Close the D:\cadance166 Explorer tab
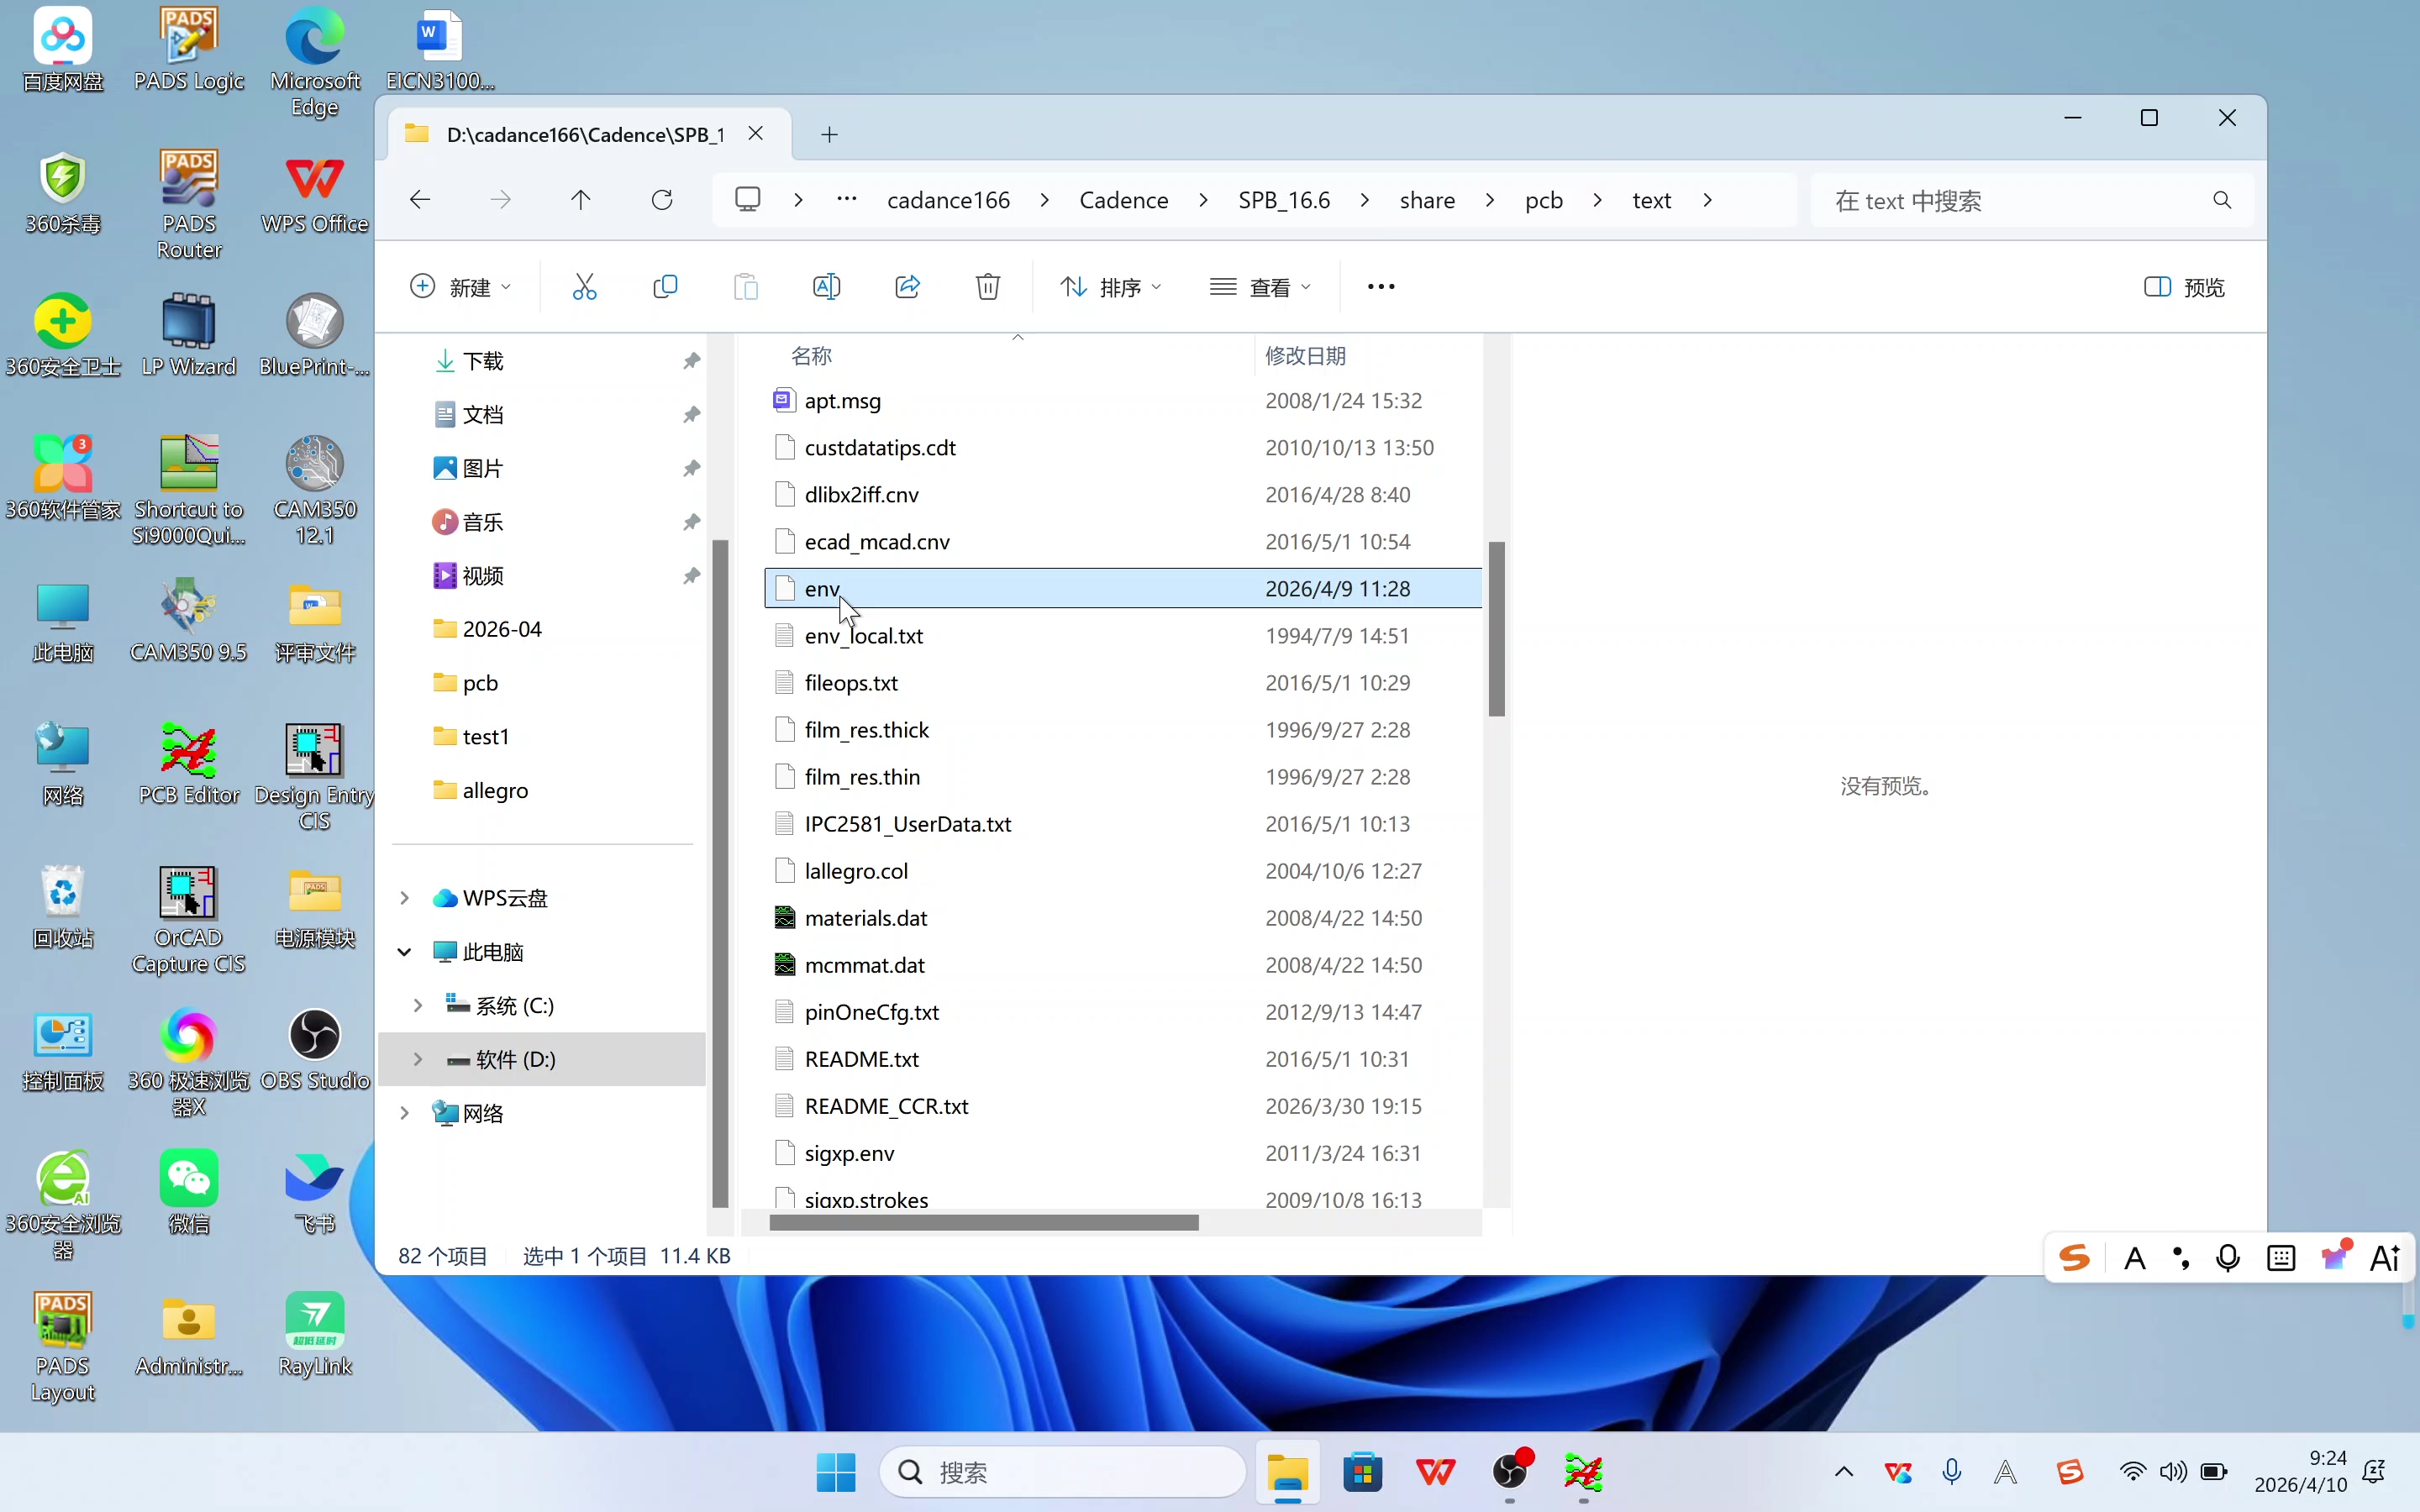The image size is (2420, 1512). [x=756, y=133]
